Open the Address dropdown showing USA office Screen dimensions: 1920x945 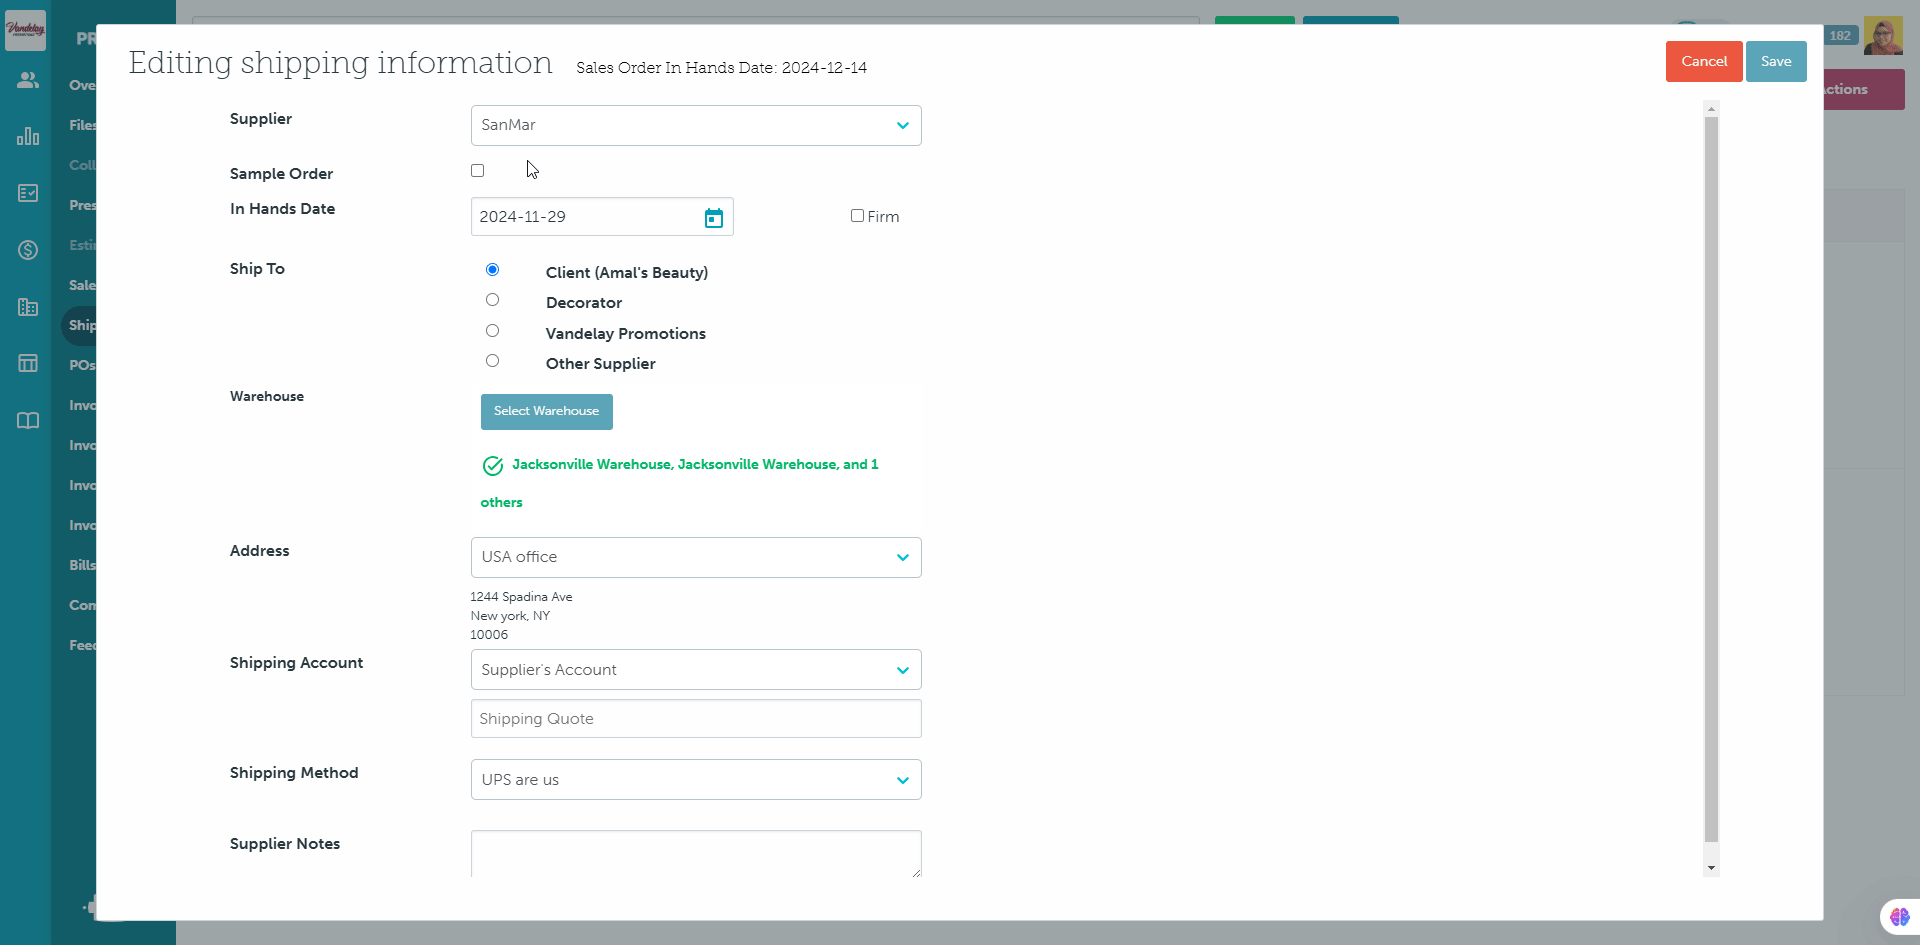[x=695, y=558]
